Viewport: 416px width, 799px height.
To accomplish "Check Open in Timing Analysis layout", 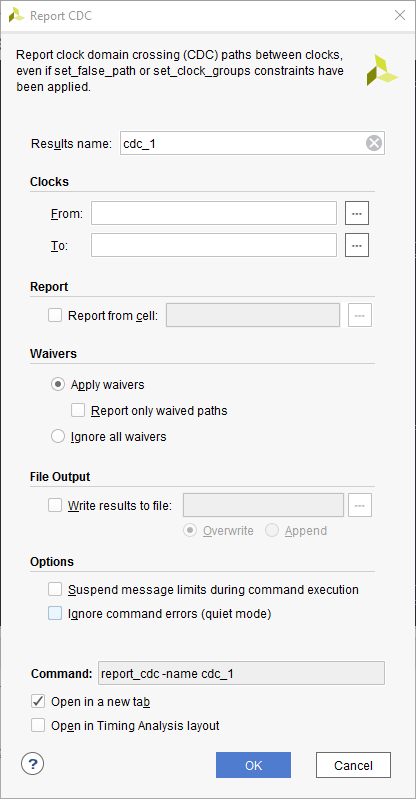I will pyautogui.click(x=38, y=726).
